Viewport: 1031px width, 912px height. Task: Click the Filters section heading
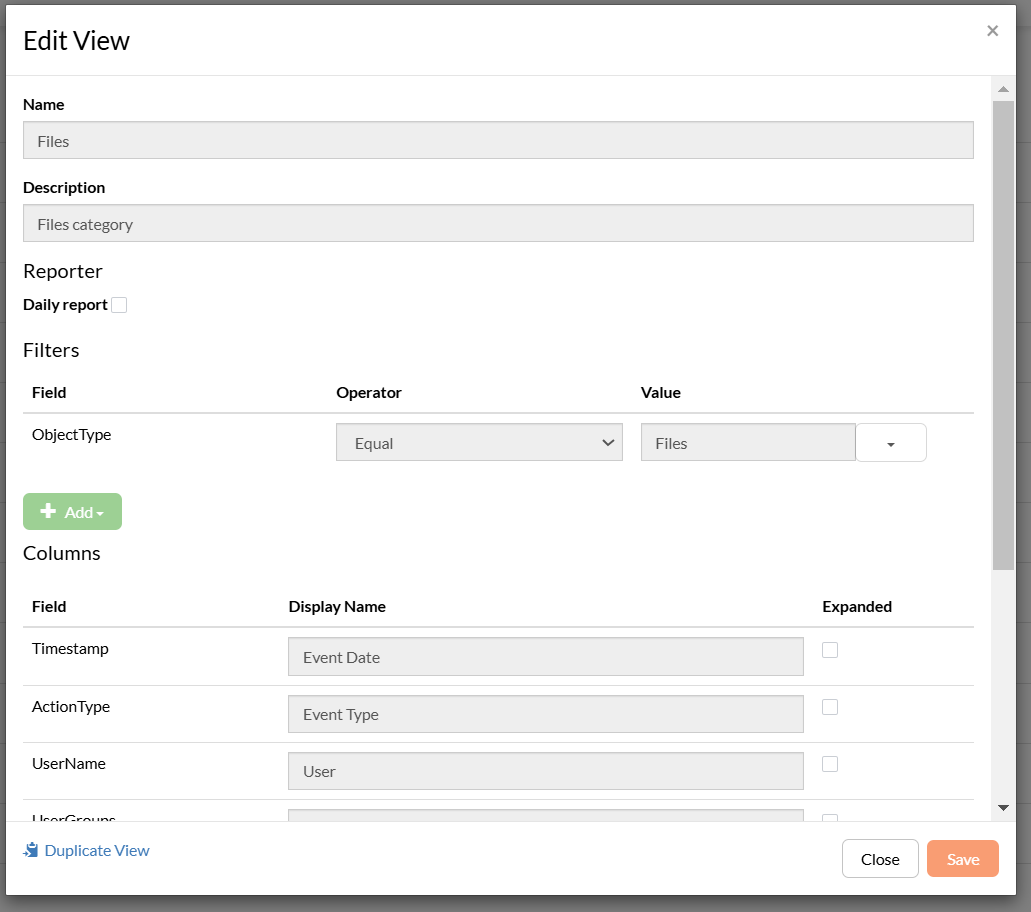51,350
